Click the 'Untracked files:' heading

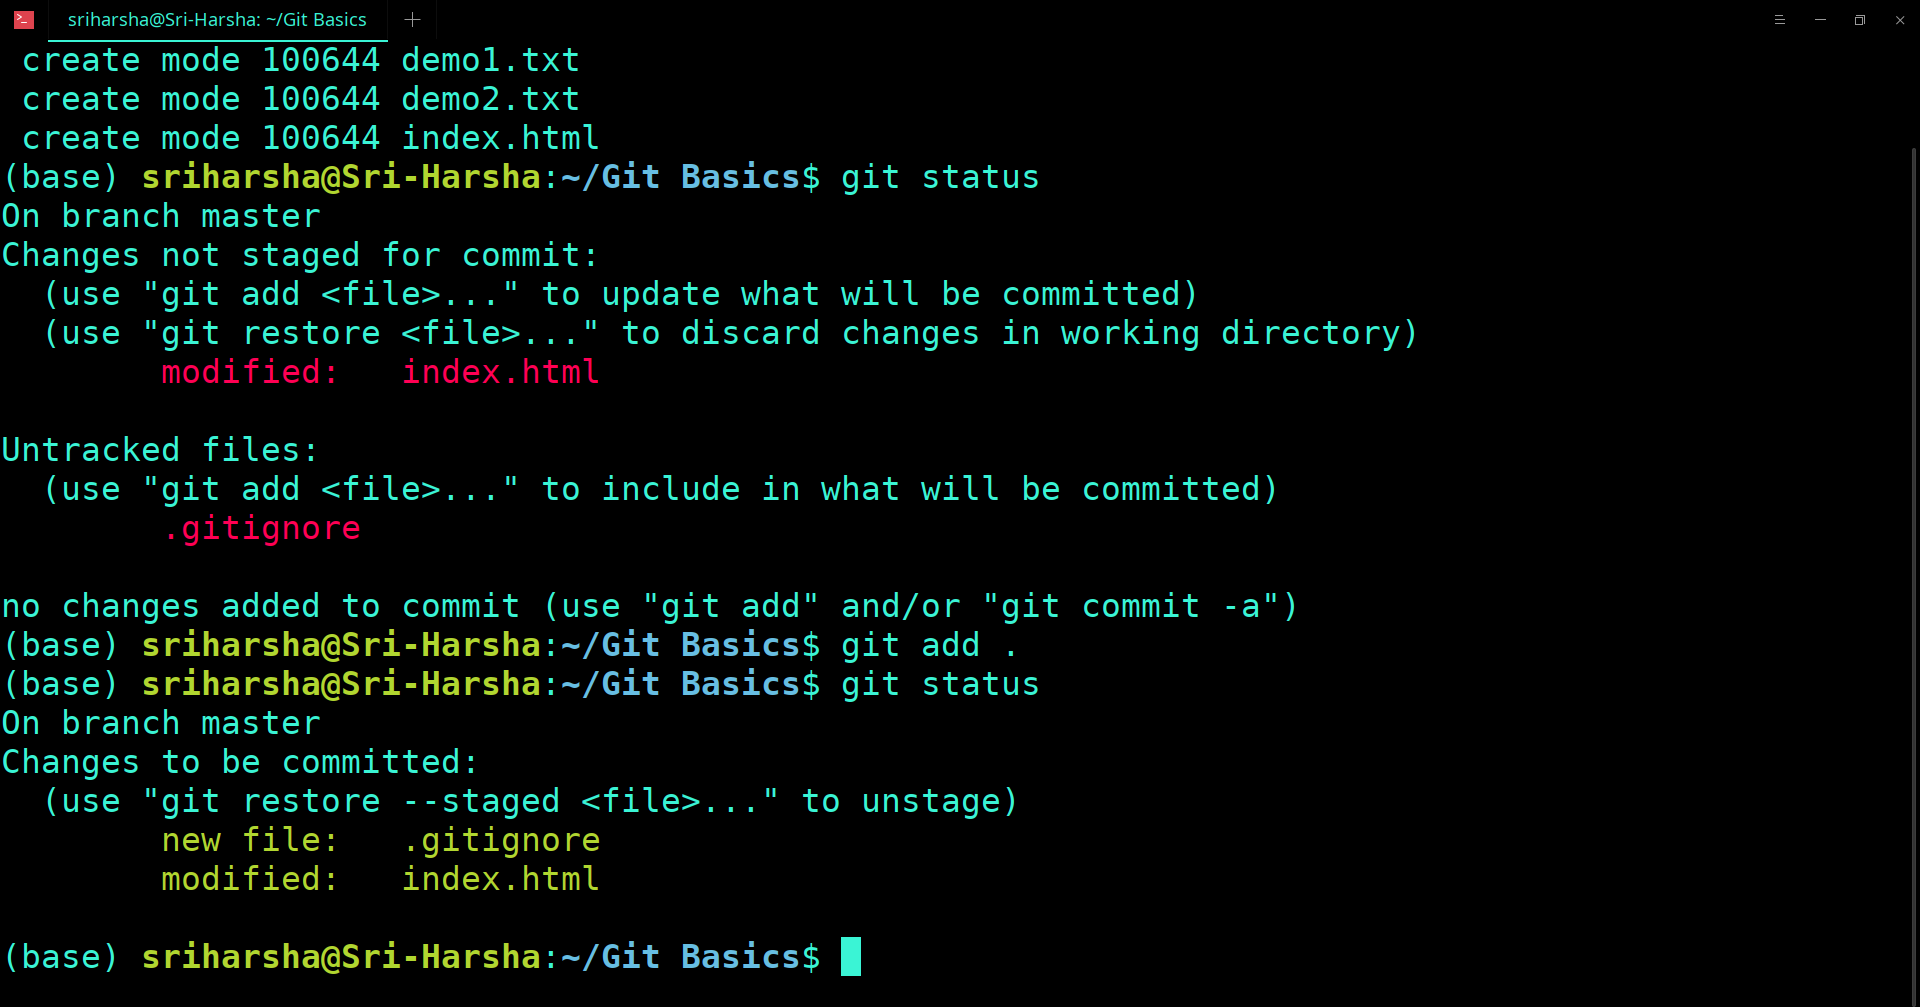160,450
